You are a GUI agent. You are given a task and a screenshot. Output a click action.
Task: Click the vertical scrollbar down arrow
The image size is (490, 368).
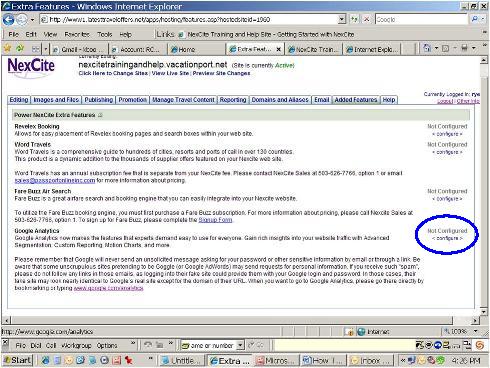click(x=484, y=312)
